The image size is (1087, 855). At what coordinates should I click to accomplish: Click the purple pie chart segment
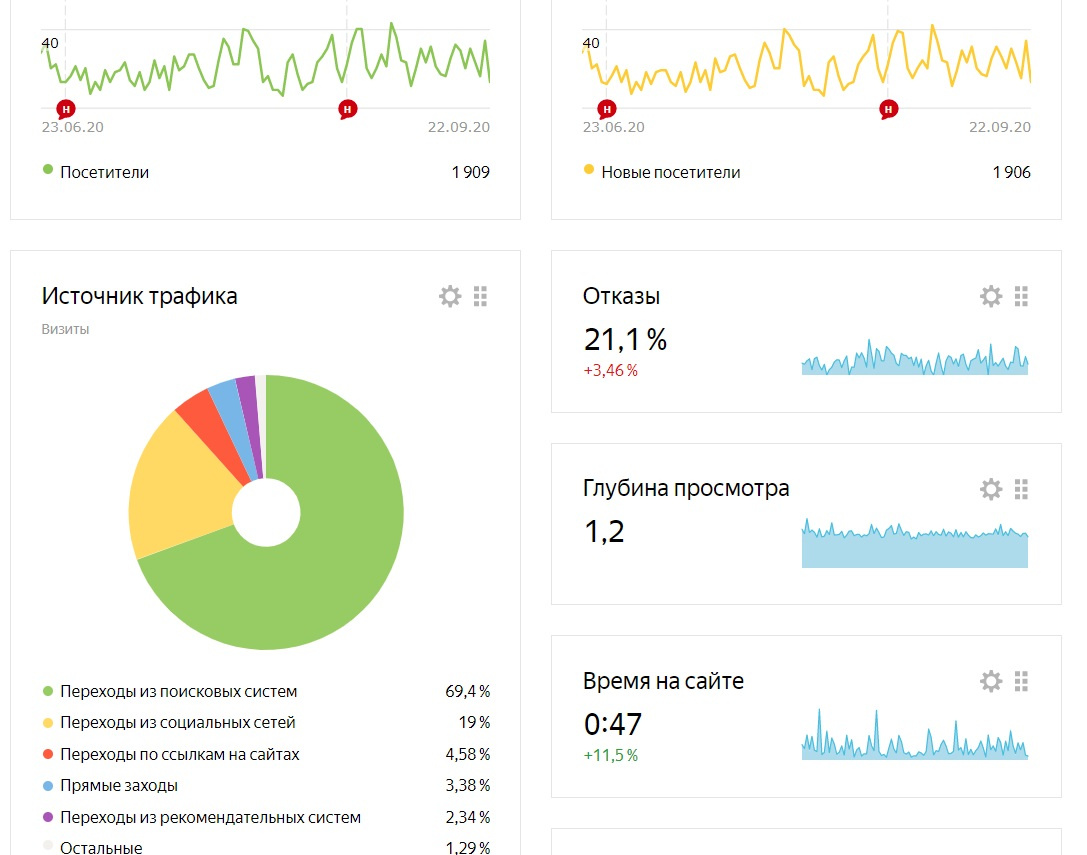coord(251,420)
